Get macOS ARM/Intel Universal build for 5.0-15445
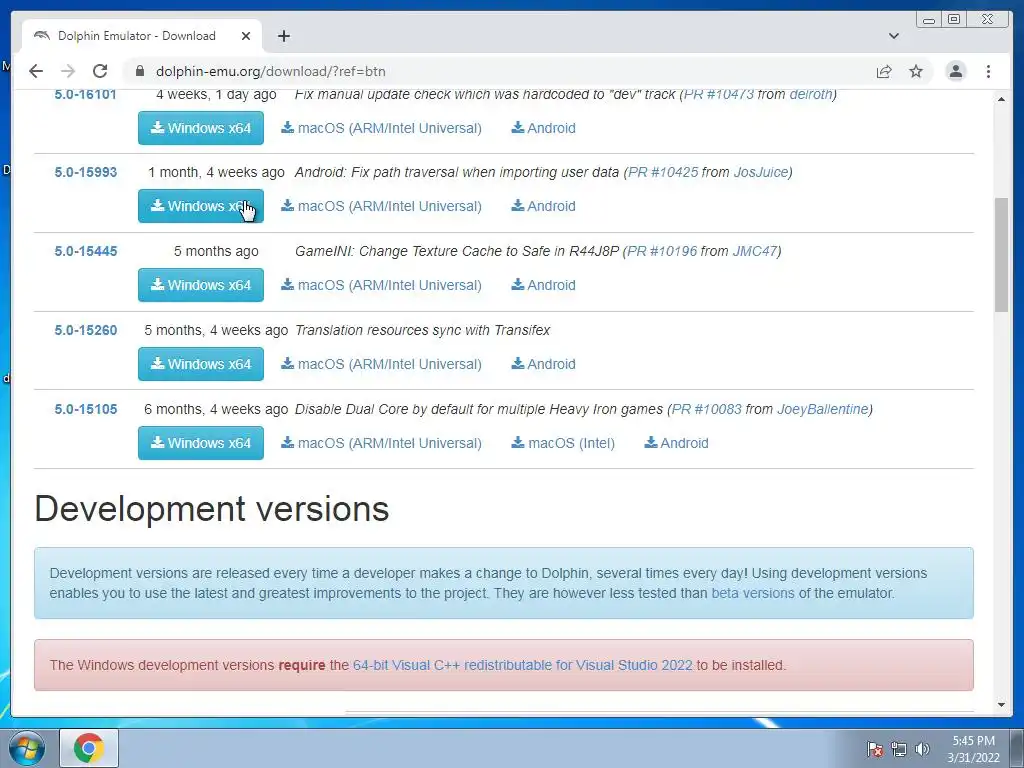 coord(381,285)
